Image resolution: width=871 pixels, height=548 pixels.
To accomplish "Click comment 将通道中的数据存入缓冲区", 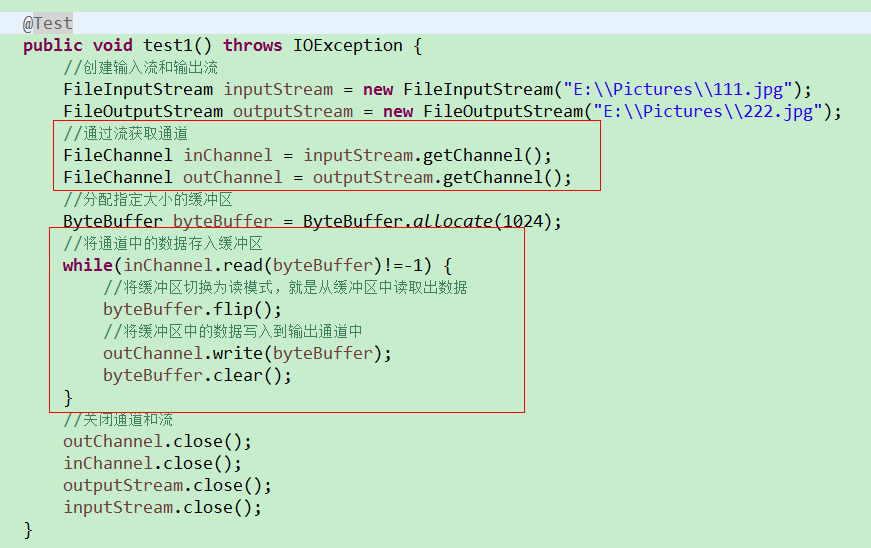I will [163, 243].
